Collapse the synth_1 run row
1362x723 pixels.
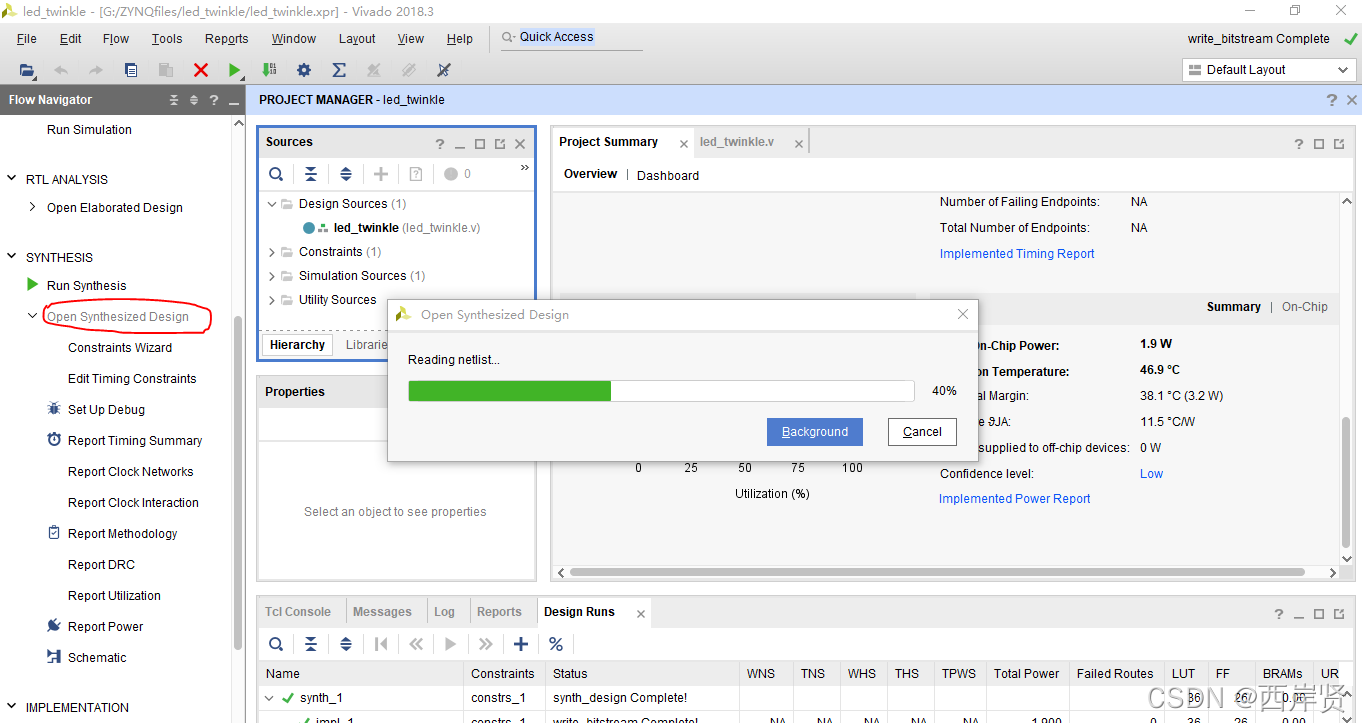coord(268,698)
